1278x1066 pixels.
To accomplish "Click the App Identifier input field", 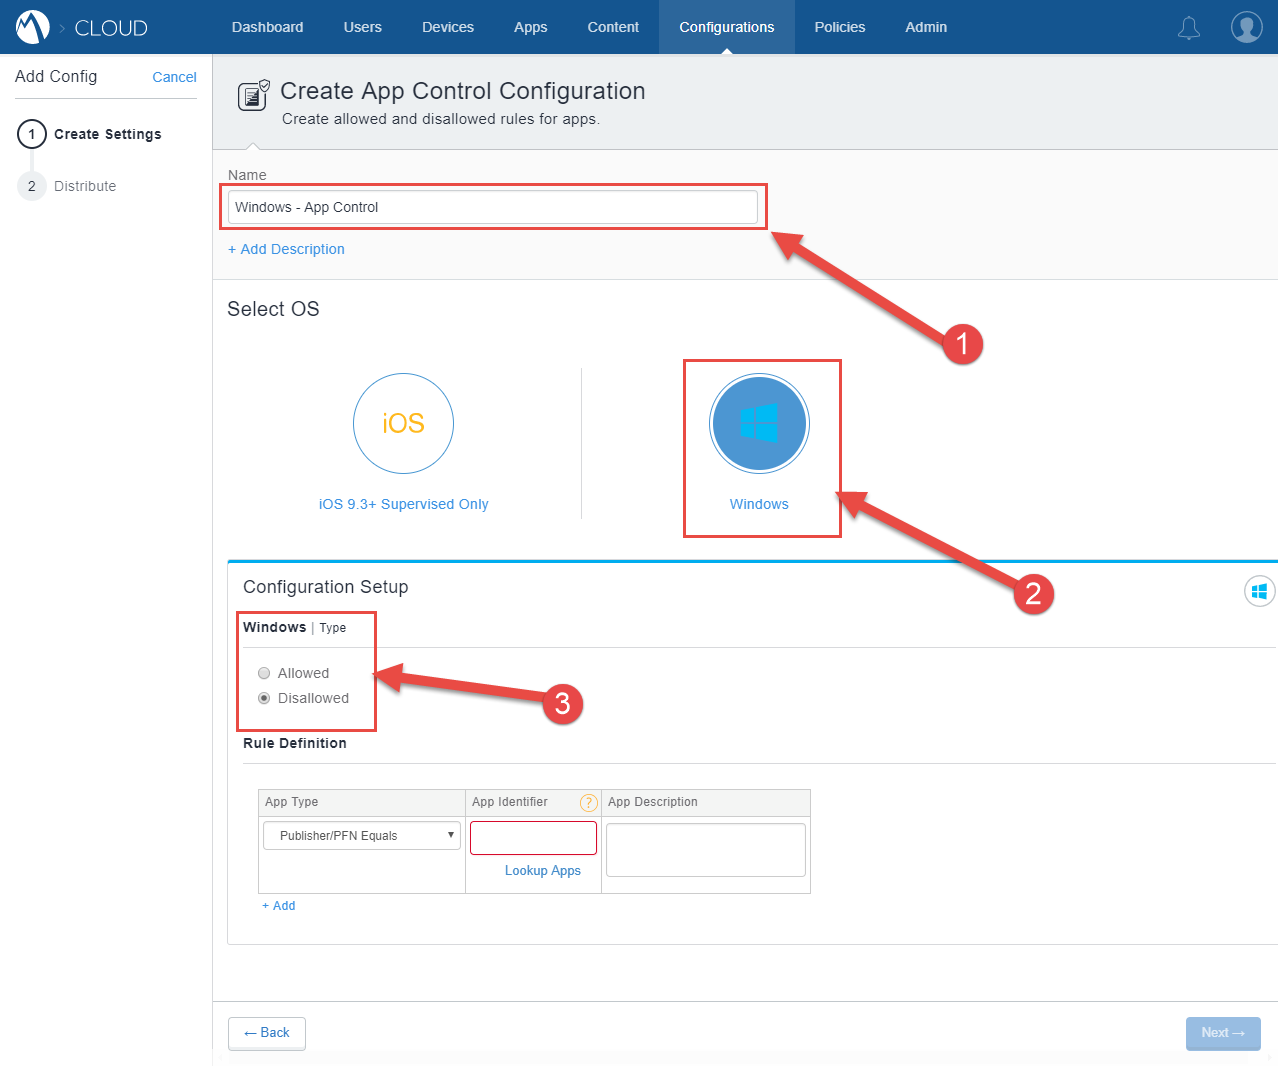I will click(532, 837).
